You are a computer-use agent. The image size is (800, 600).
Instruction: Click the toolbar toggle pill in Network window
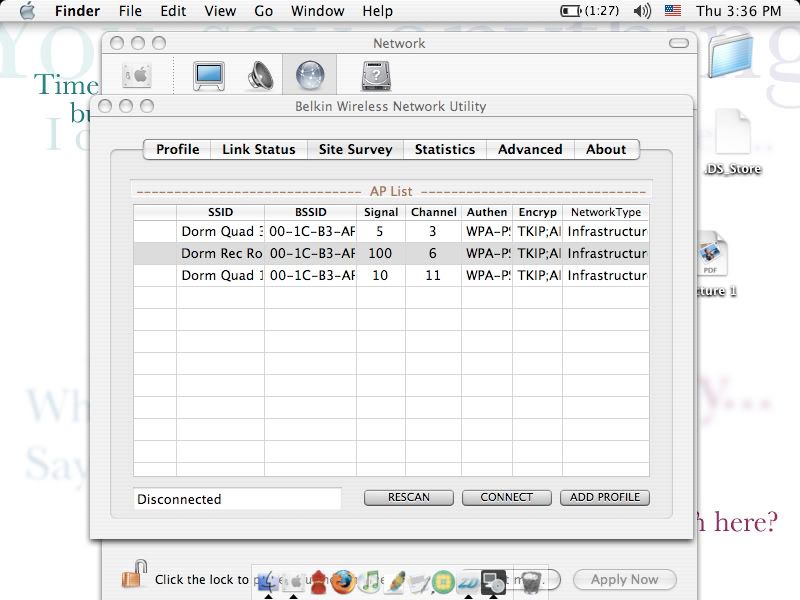click(679, 43)
